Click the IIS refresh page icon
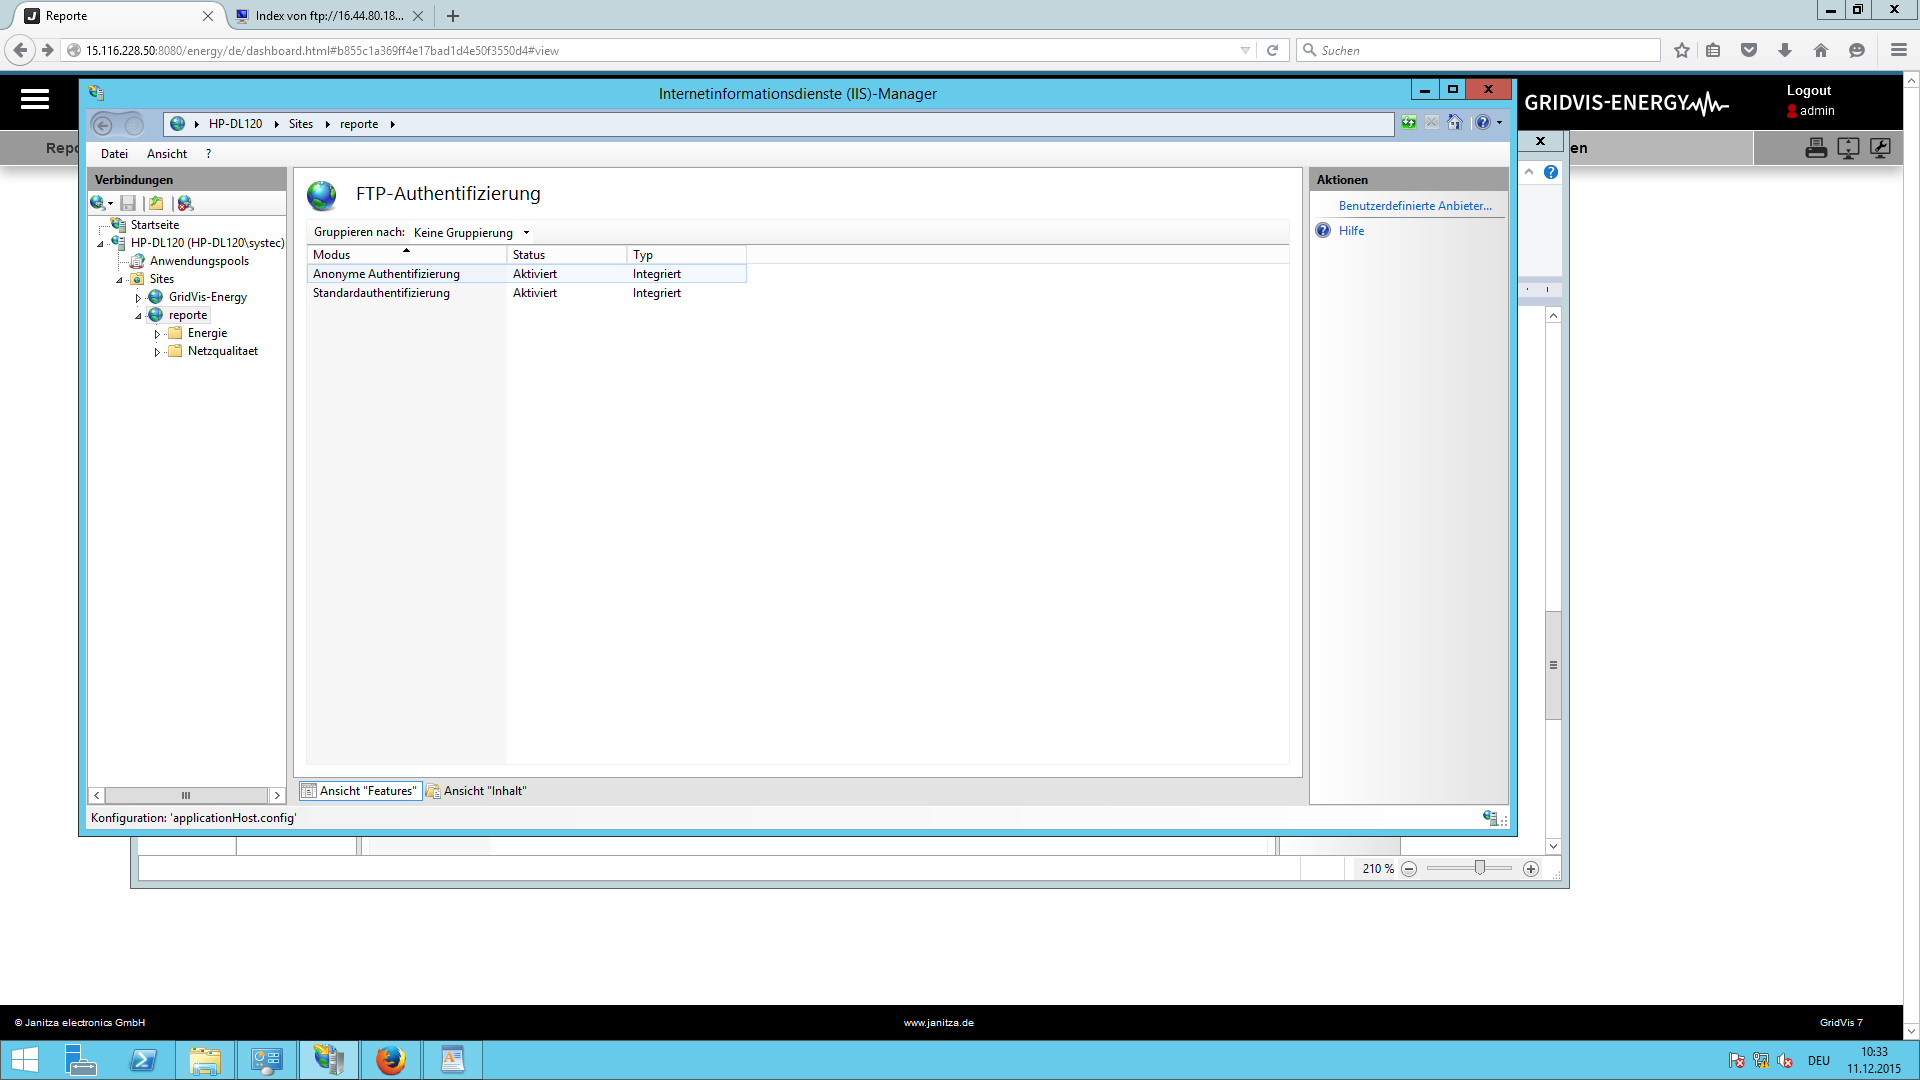This screenshot has height=1080, width=1920. (x=1408, y=123)
